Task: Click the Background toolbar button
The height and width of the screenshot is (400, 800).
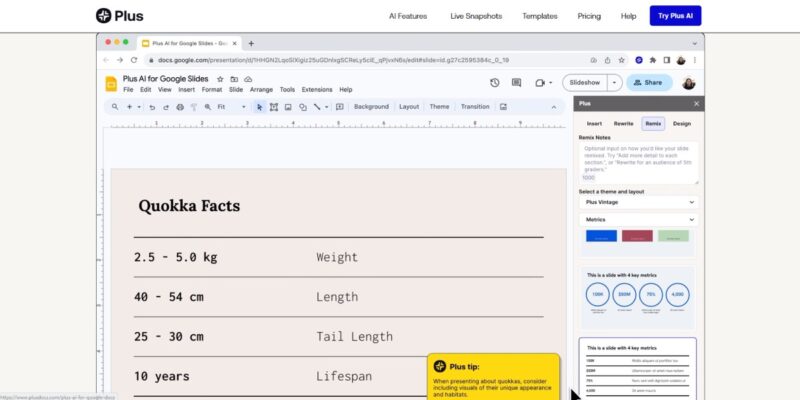Action: [x=371, y=107]
